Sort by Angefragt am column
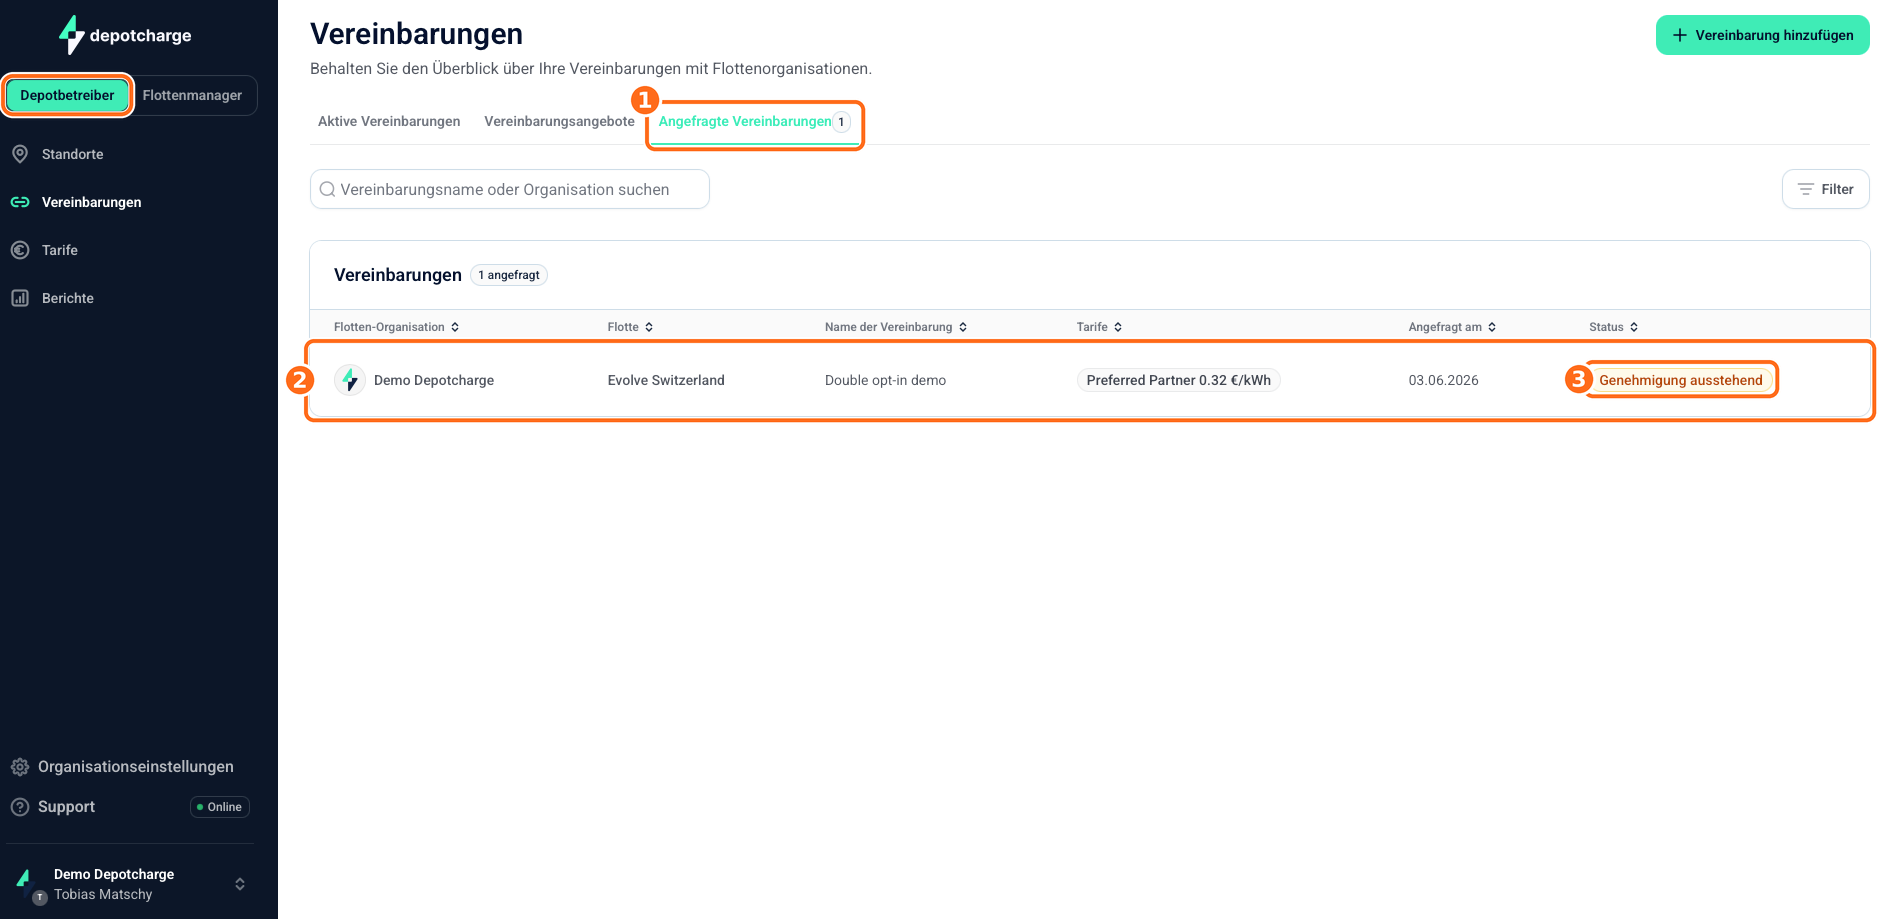The height and width of the screenshot is (919, 1890). click(x=1452, y=327)
